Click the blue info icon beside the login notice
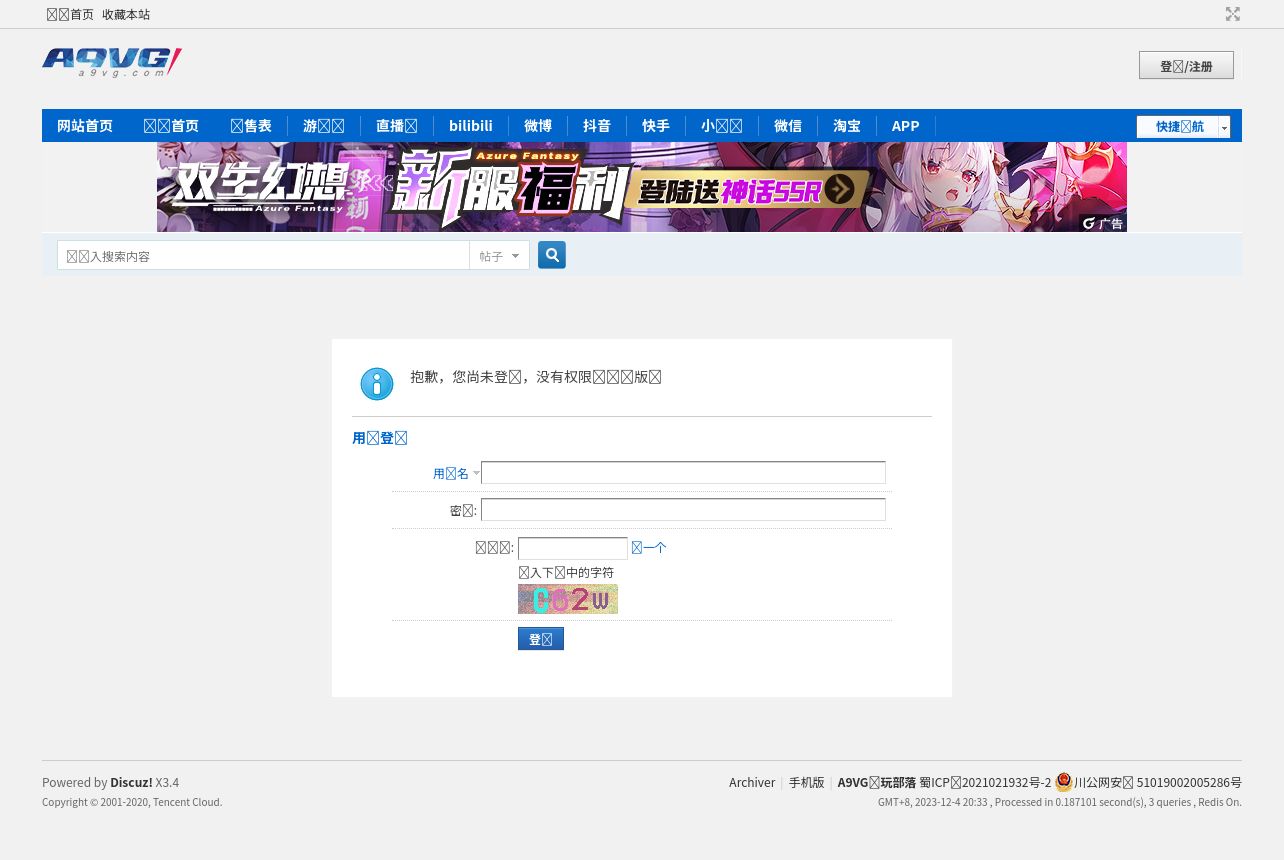 tap(377, 384)
